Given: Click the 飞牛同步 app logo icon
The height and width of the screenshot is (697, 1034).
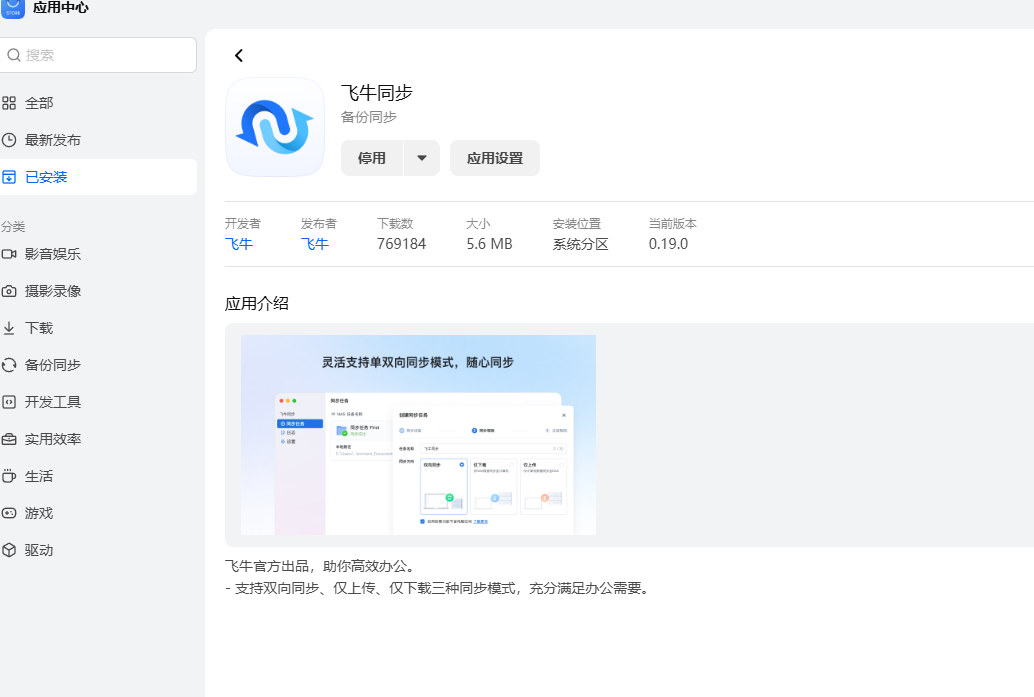Looking at the screenshot, I should coord(275,127).
